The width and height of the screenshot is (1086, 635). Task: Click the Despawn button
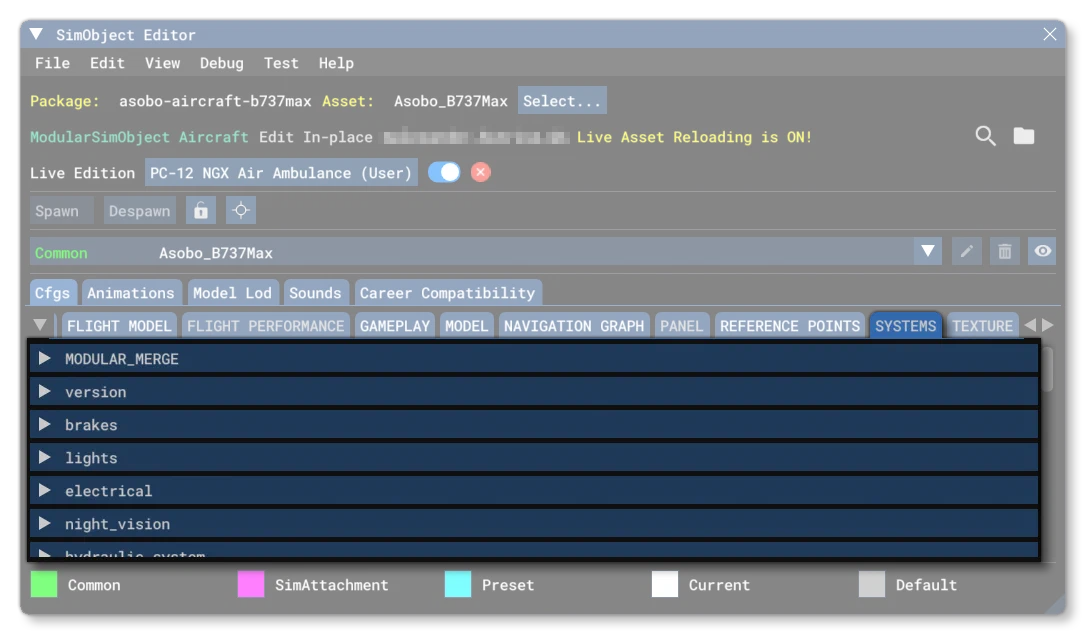tap(139, 211)
